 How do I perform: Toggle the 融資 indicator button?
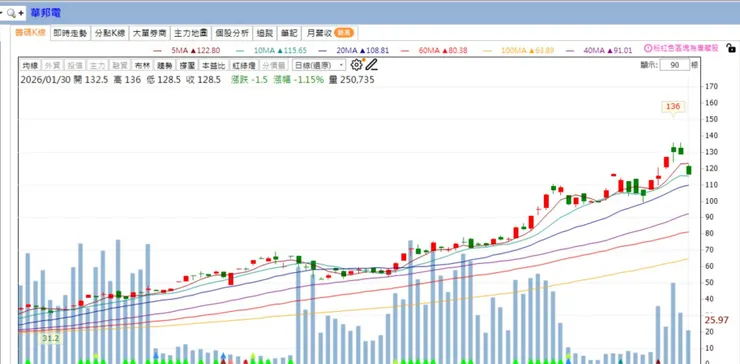coord(120,65)
